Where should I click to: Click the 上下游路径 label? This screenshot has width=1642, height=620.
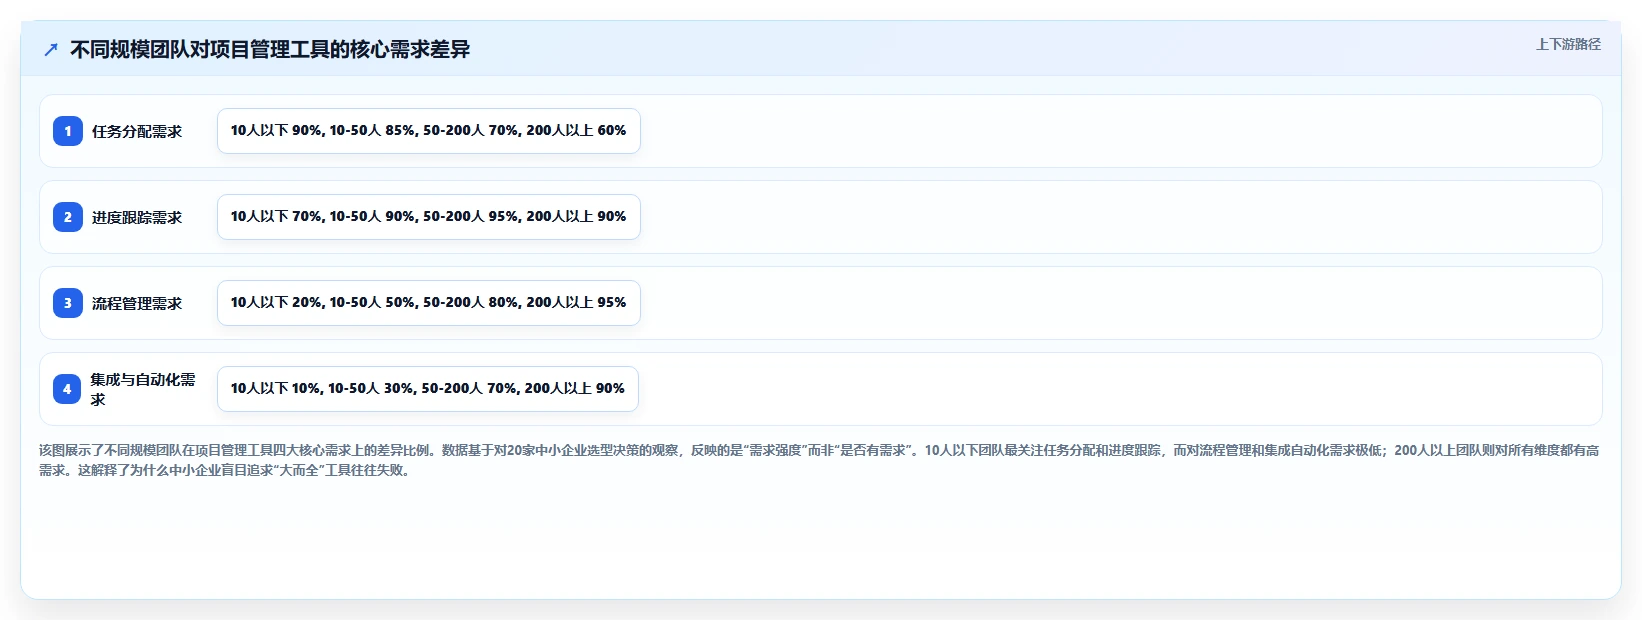[x=1568, y=44]
